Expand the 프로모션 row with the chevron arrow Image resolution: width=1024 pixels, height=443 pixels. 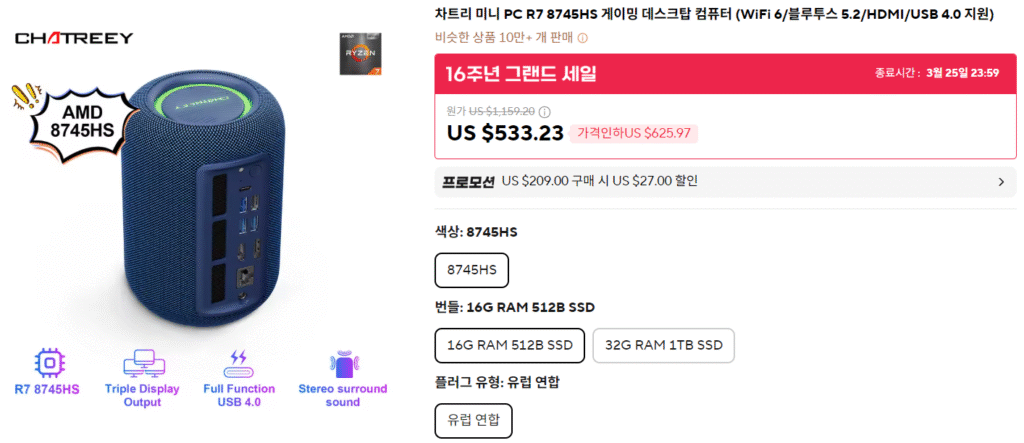[x=1001, y=182]
